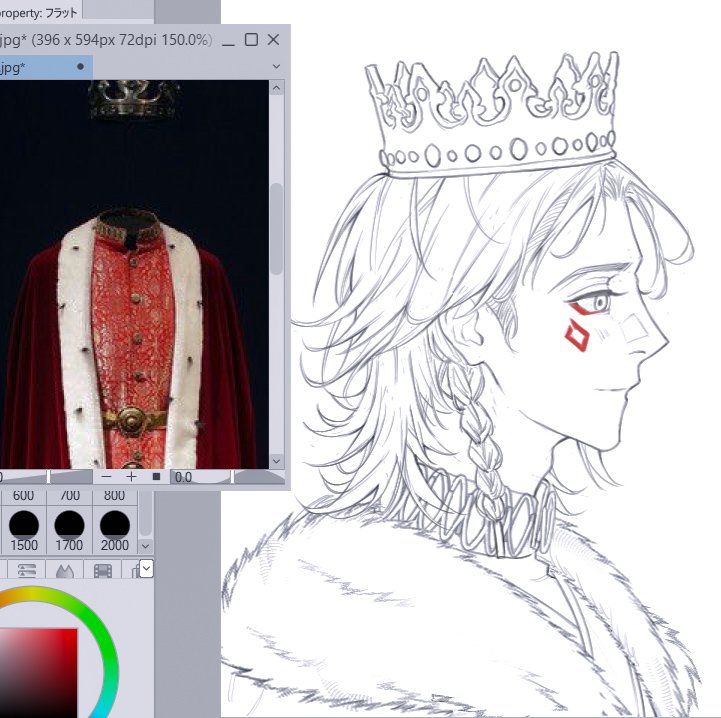This screenshot has width=721, height=718.
Task: Maximize the reference image window
Action: pyautogui.click(x=251, y=40)
